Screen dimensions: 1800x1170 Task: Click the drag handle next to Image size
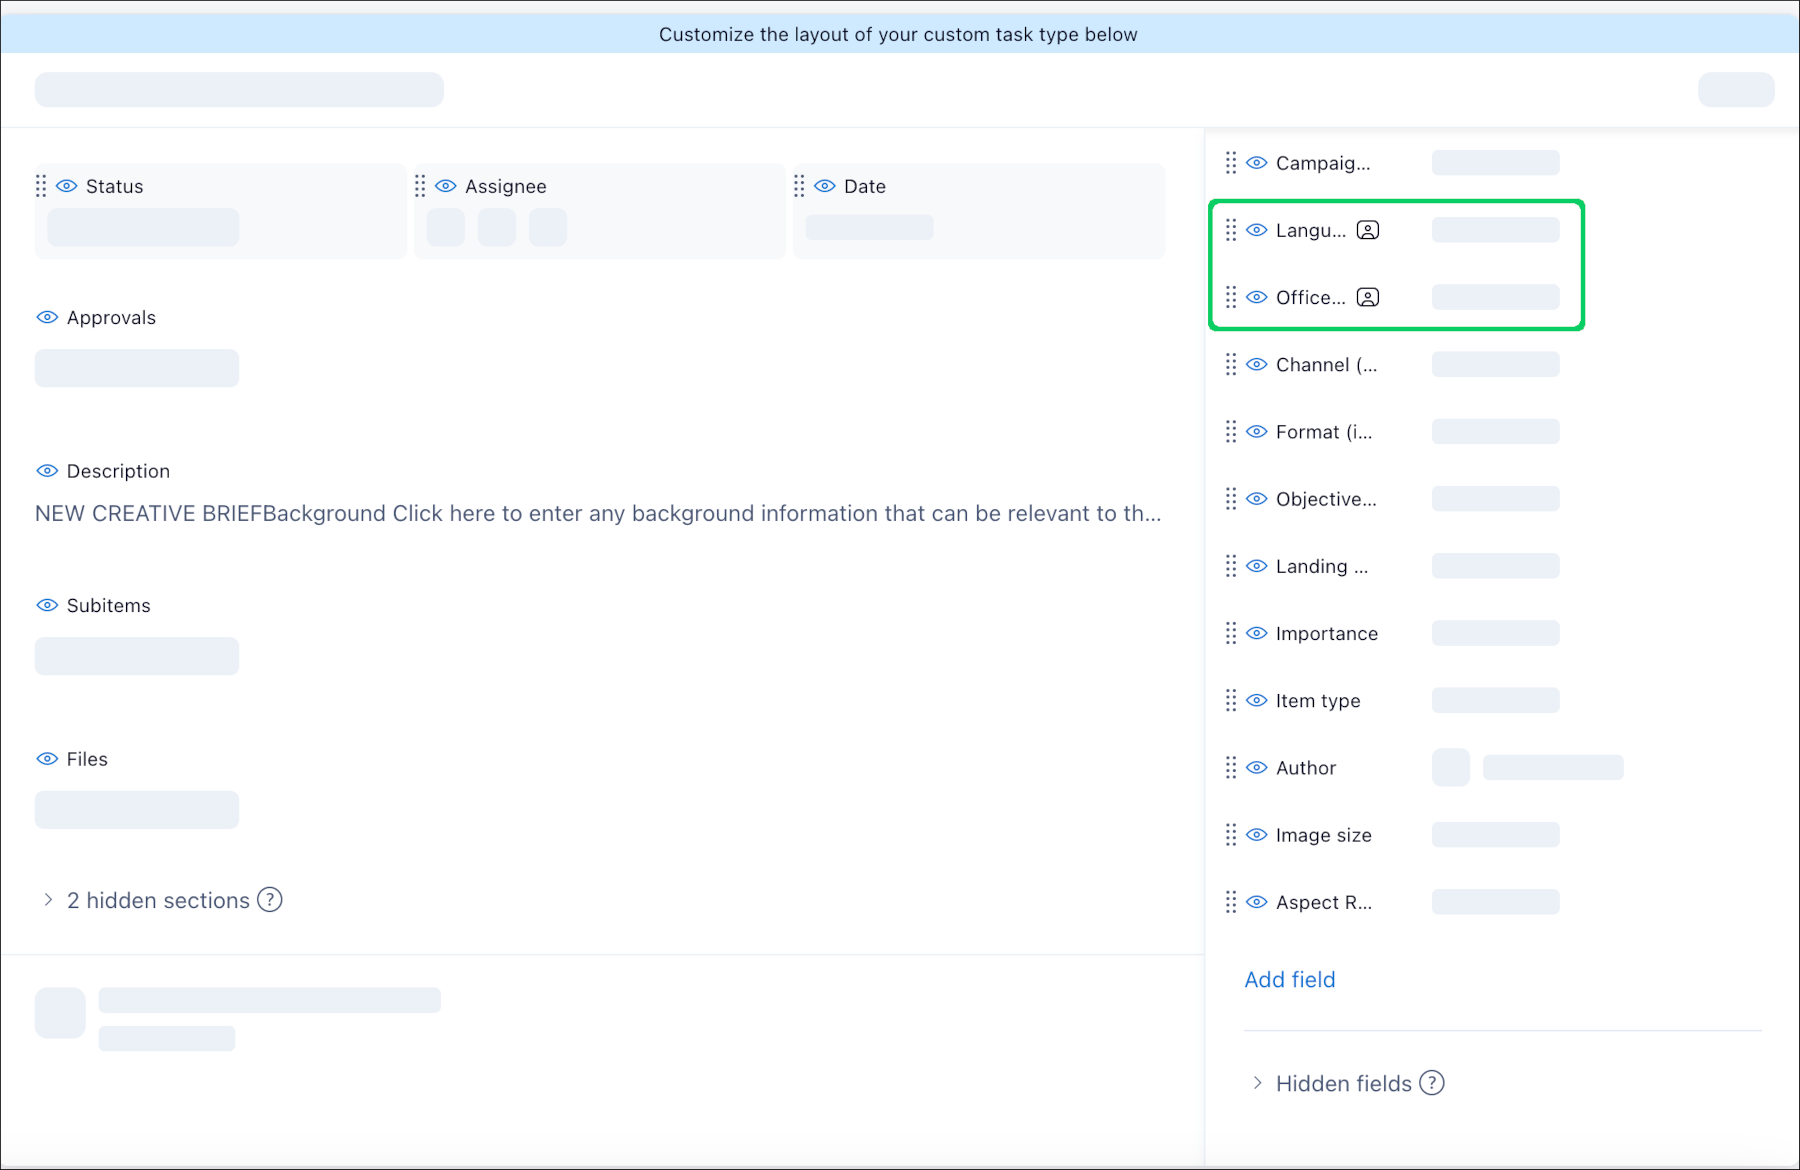point(1231,834)
